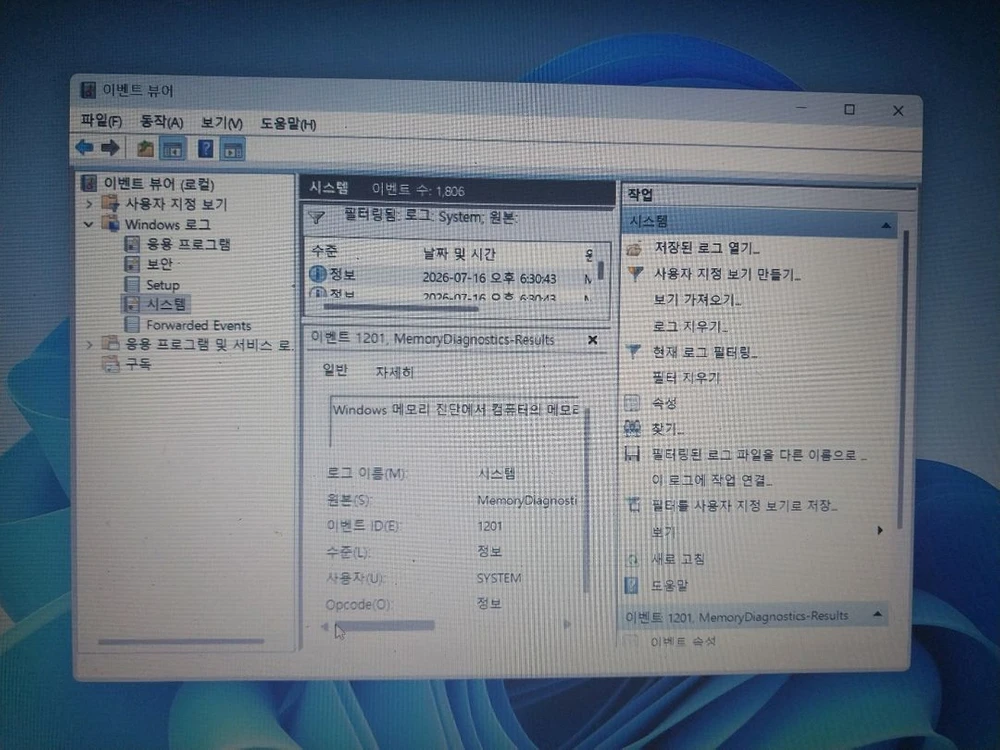This screenshot has width=1000, height=750.
Task: Click the Back arrow toolbar icon
Action: 85,147
